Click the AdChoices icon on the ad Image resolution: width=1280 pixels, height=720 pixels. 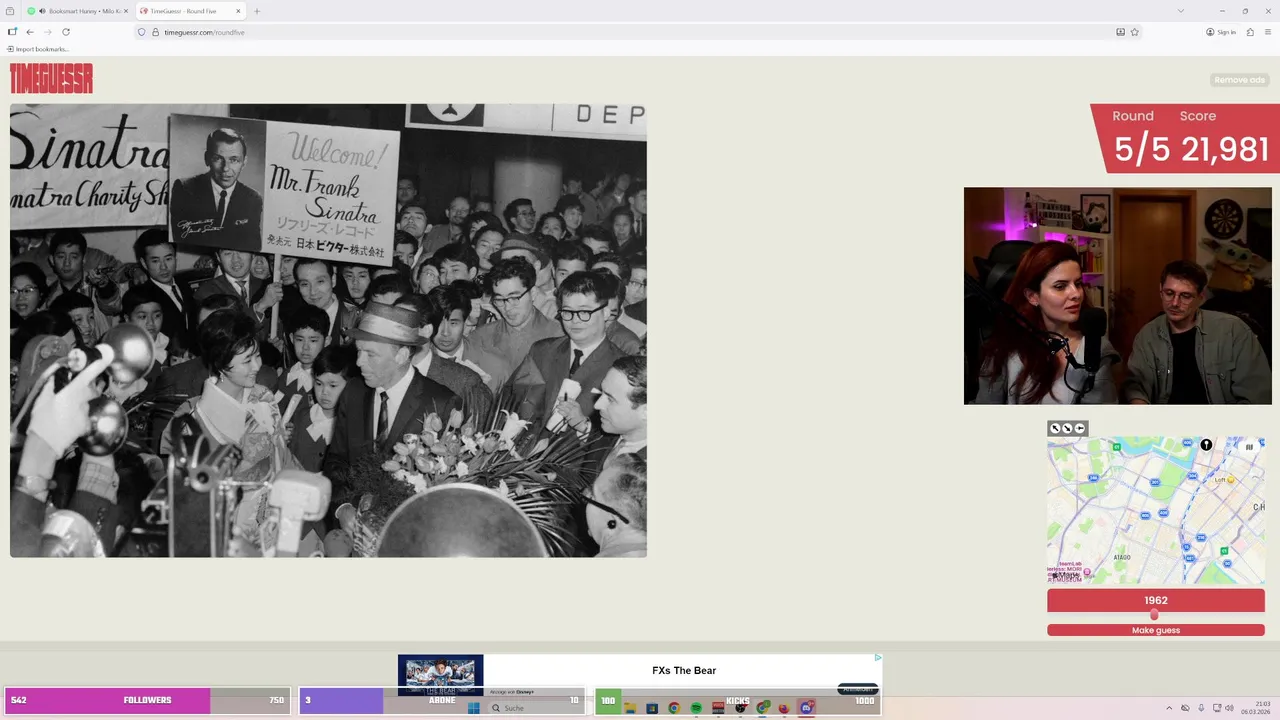(x=878, y=658)
